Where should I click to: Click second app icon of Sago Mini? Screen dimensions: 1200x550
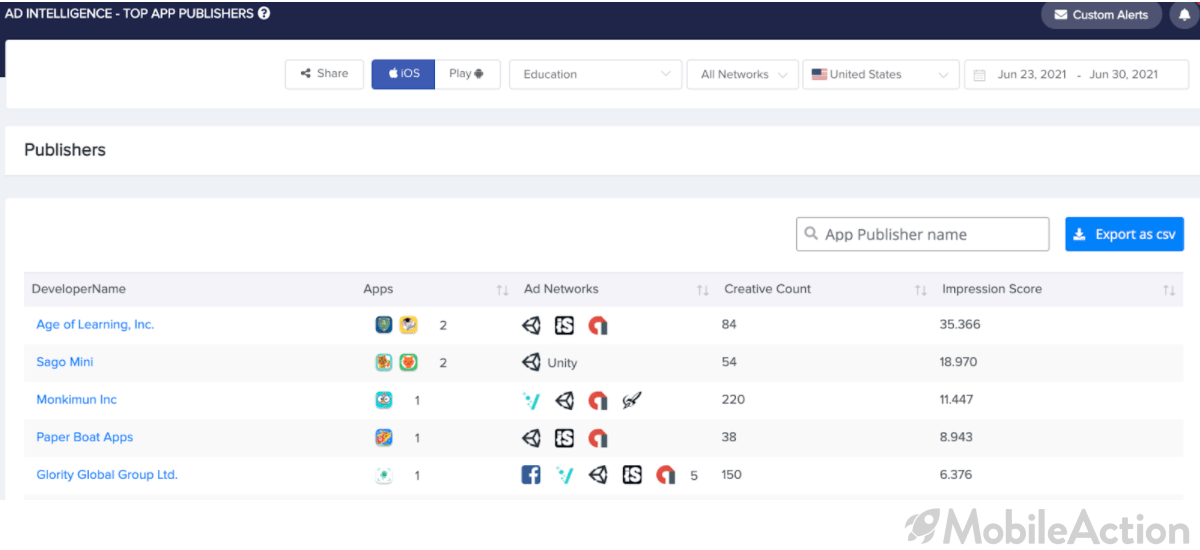(408, 362)
